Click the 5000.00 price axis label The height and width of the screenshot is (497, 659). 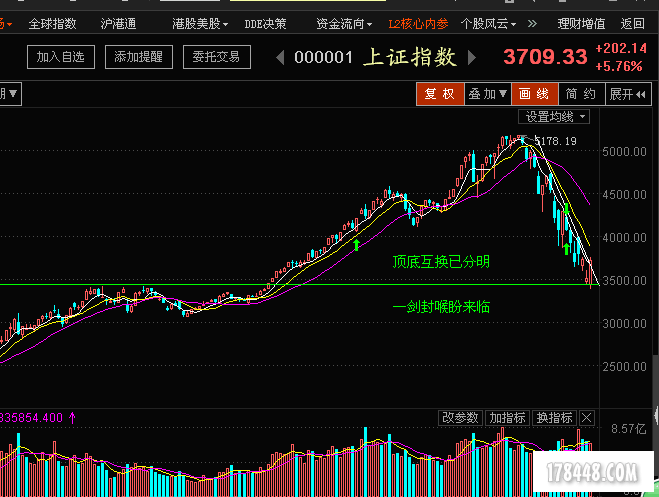[x=624, y=152]
